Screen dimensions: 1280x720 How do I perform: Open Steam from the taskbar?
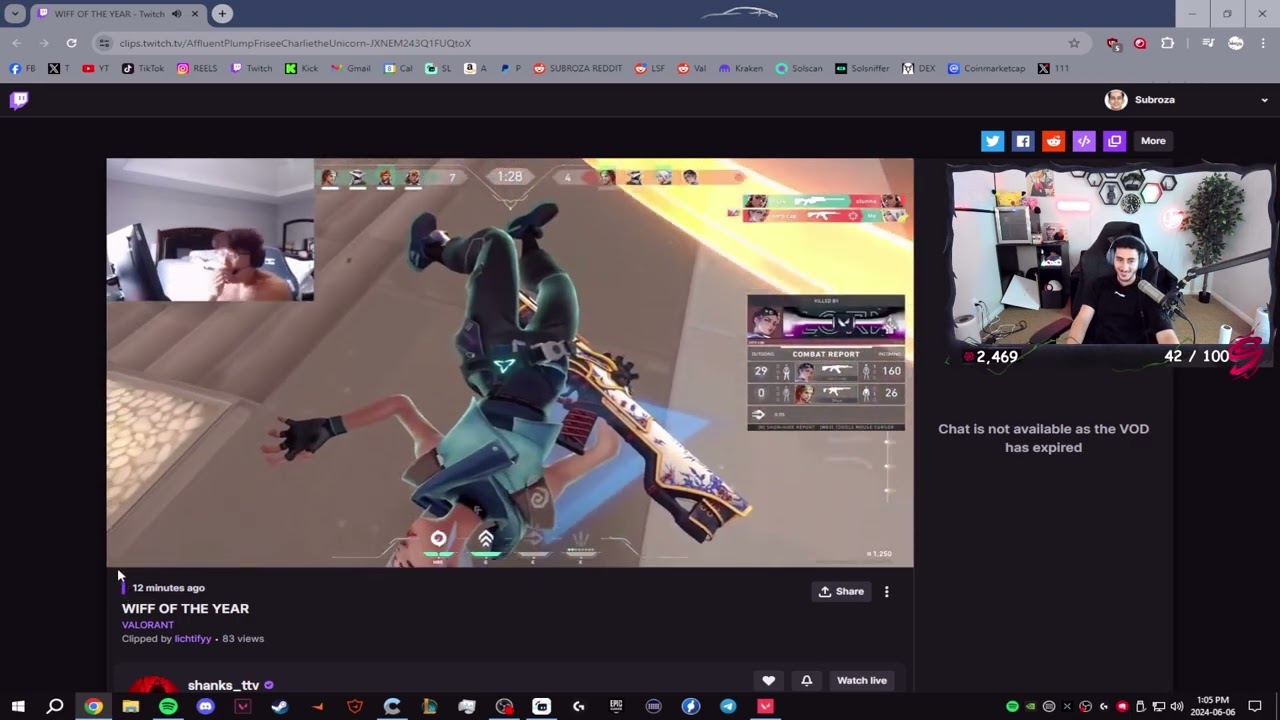point(280,707)
